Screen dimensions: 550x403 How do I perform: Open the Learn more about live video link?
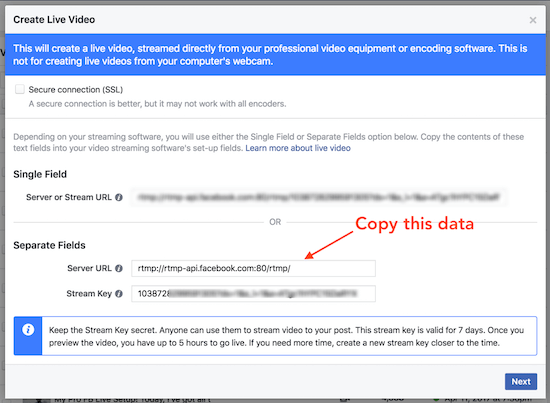click(298, 148)
